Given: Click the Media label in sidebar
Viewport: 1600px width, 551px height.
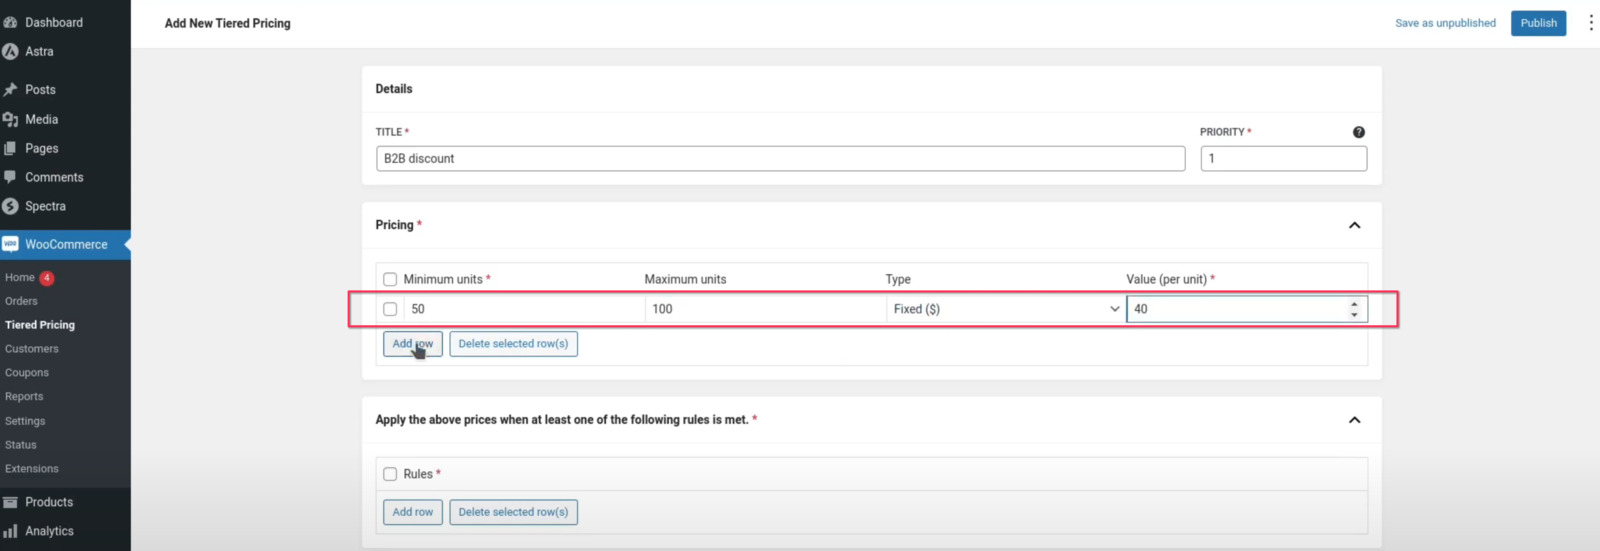Looking at the screenshot, I should pyautogui.click(x=41, y=119).
